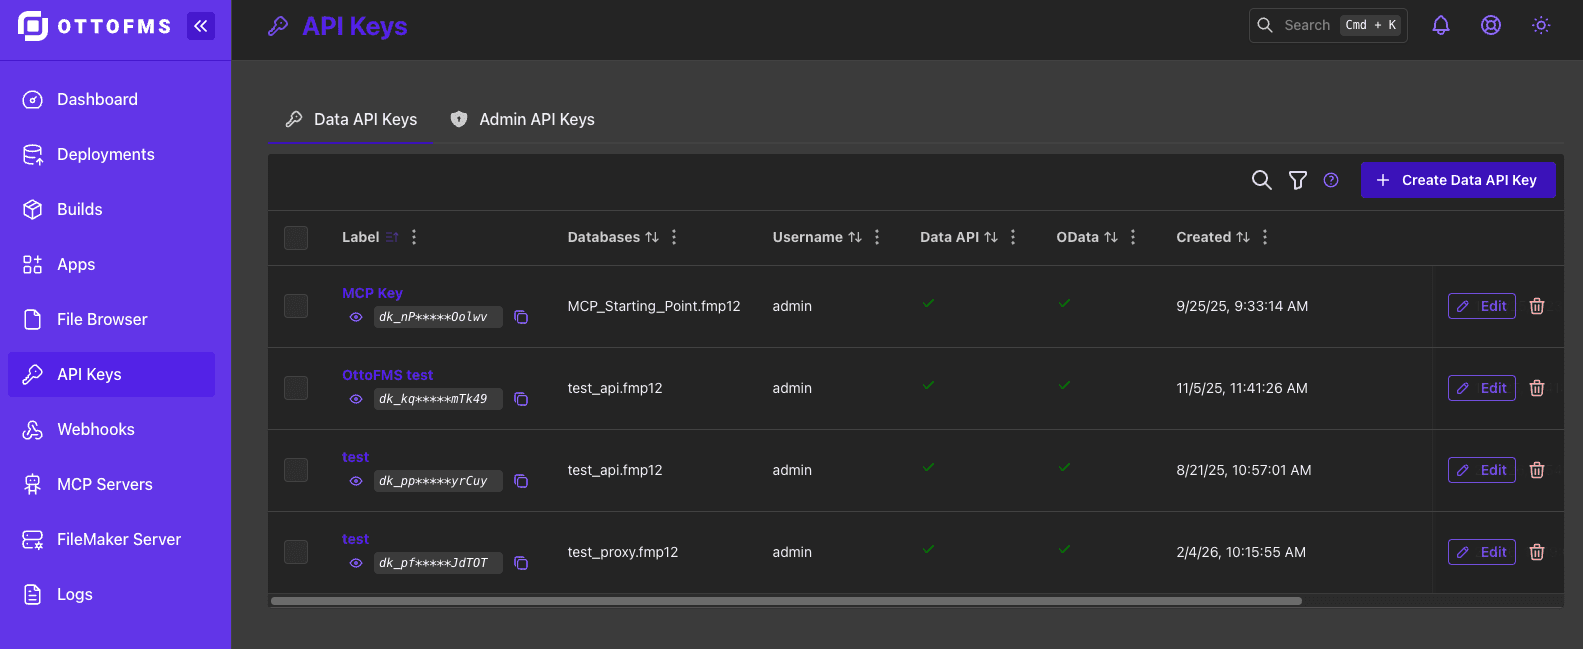Open Deployments in sidebar
The width and height of the screenshot is (1583, 649).
click(111, 154)
